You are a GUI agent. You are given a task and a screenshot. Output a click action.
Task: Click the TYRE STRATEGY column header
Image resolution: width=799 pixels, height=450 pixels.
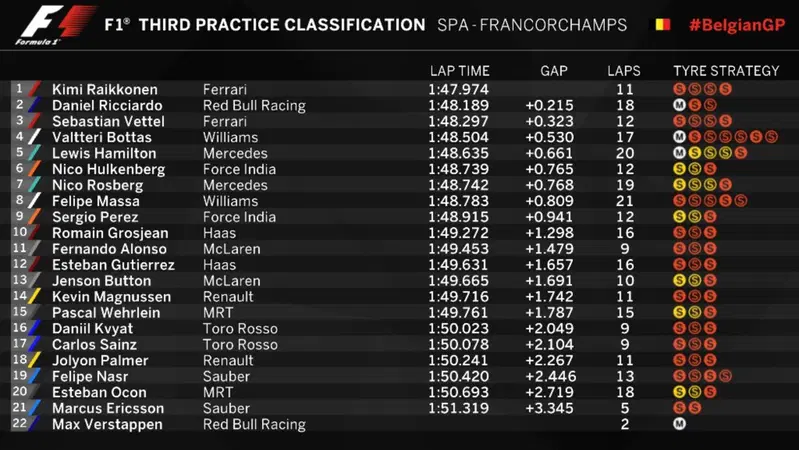[x=726, y=71]
